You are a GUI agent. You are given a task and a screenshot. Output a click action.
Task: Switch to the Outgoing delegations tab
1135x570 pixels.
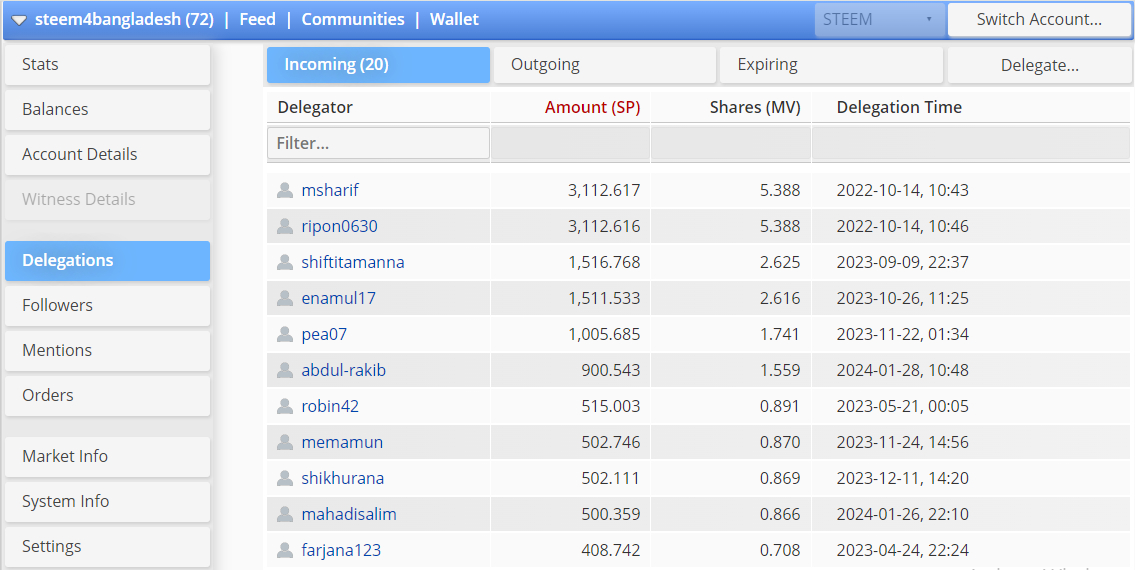605,65
